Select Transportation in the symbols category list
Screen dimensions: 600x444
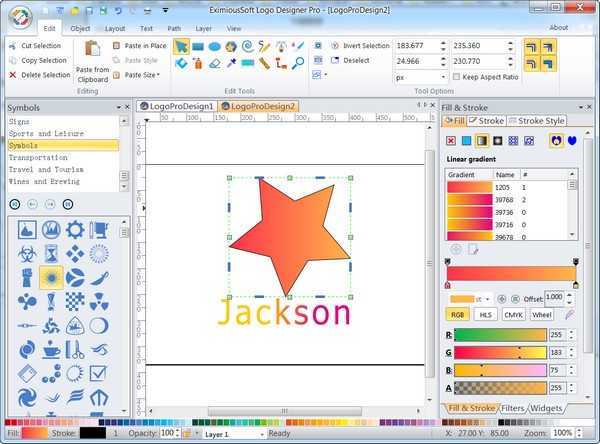pos(64,158)
